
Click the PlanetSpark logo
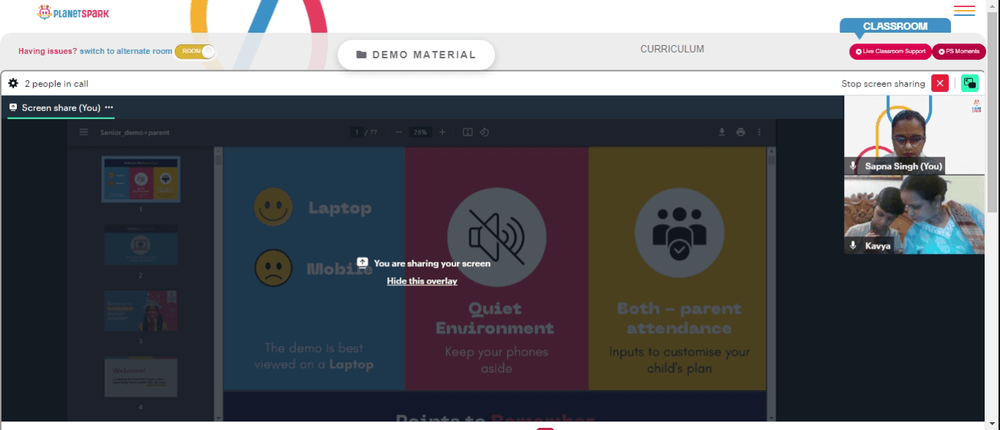tap(73, 12)
